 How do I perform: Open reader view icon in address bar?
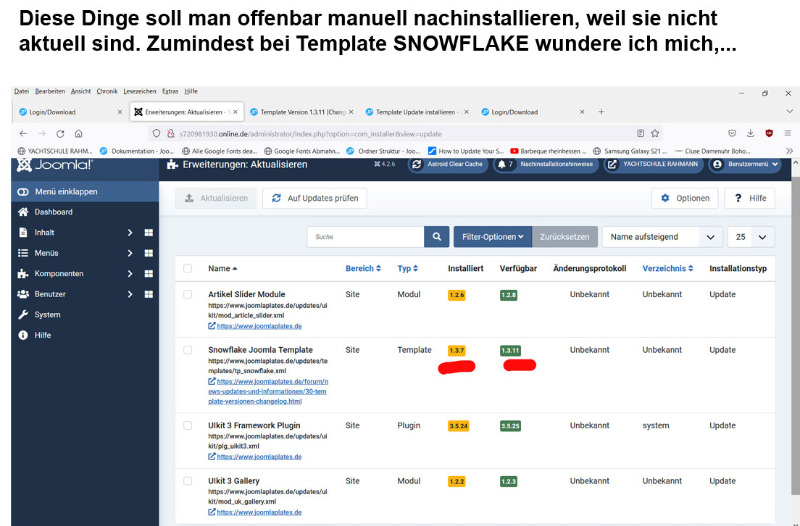tap(640, 133)
